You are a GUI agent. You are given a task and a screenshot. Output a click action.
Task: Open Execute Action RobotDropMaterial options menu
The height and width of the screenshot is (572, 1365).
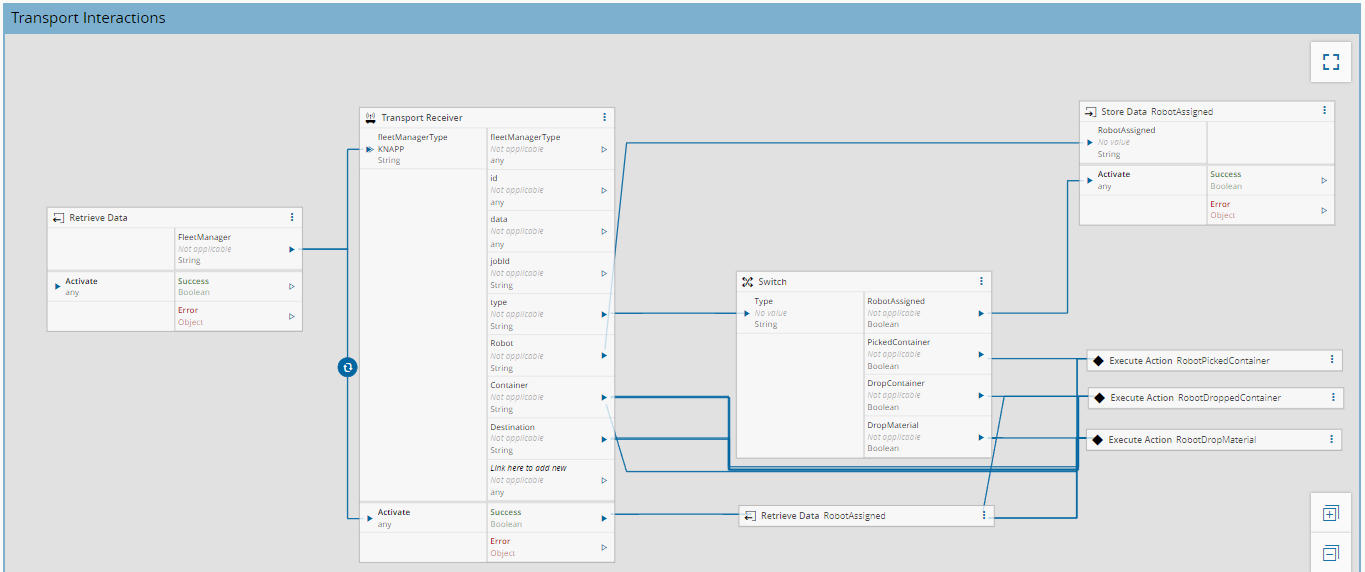pyautogui.click(x=1332, y=439)
